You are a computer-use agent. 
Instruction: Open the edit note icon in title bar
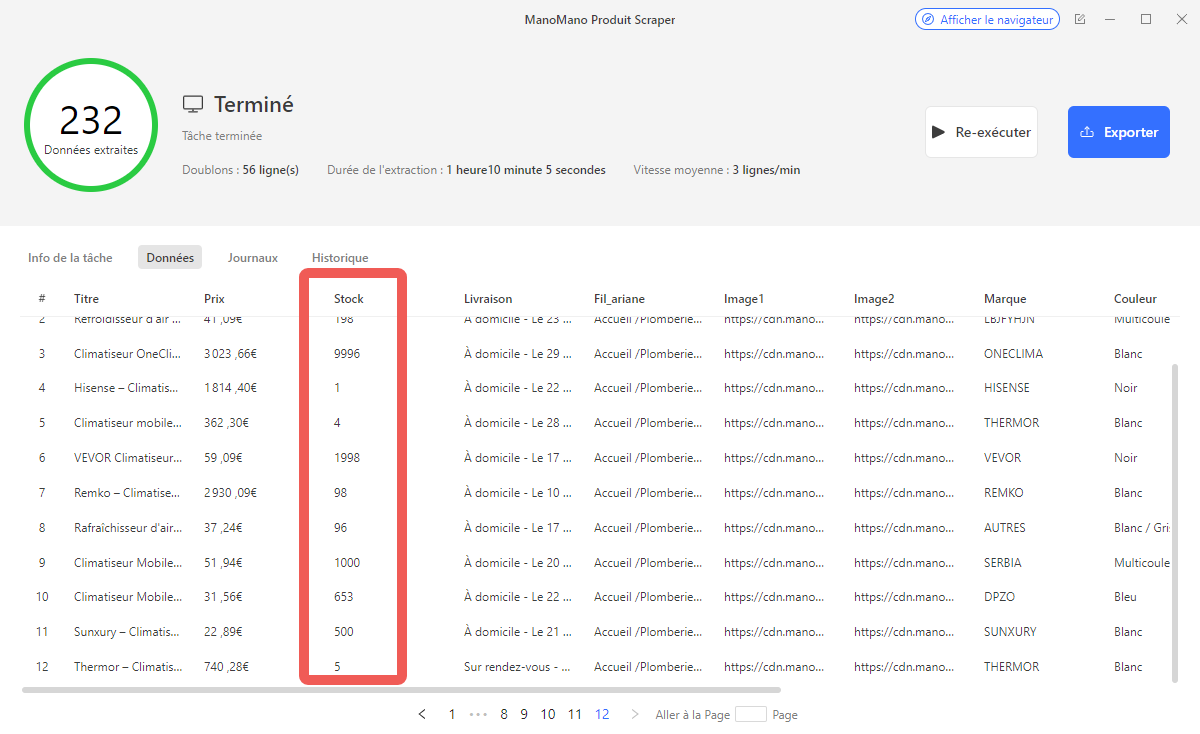1080,20
